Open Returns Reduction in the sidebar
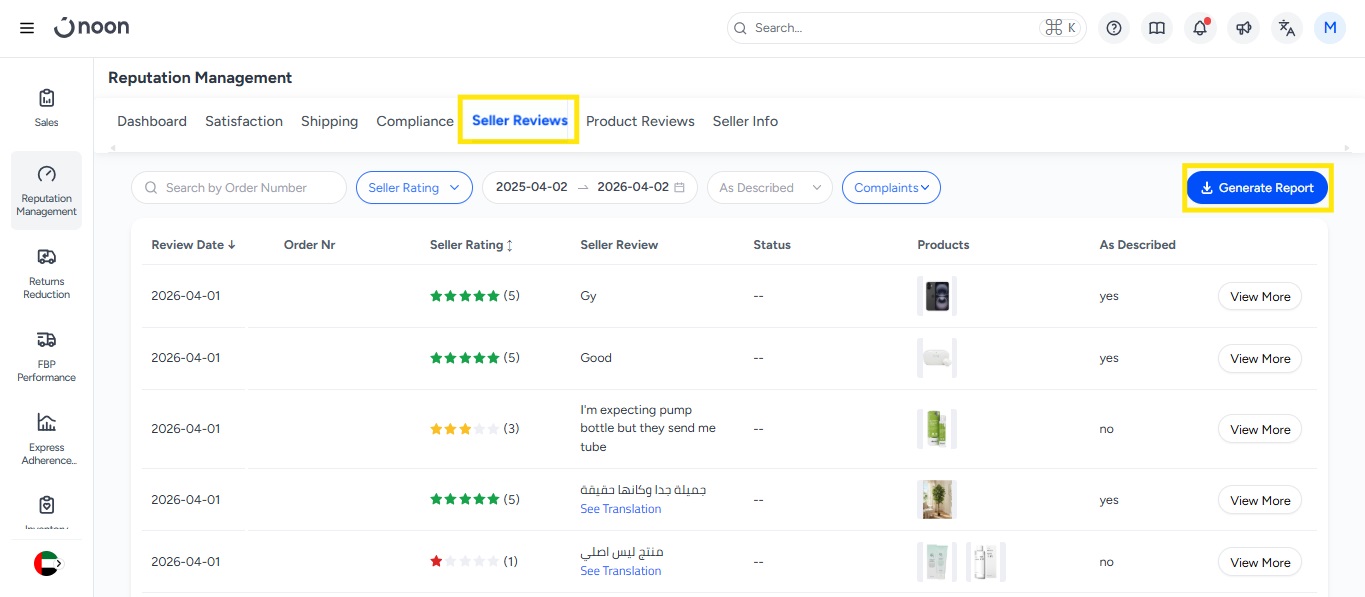The width and height of the screenshot is (1365, 597). 46,273
